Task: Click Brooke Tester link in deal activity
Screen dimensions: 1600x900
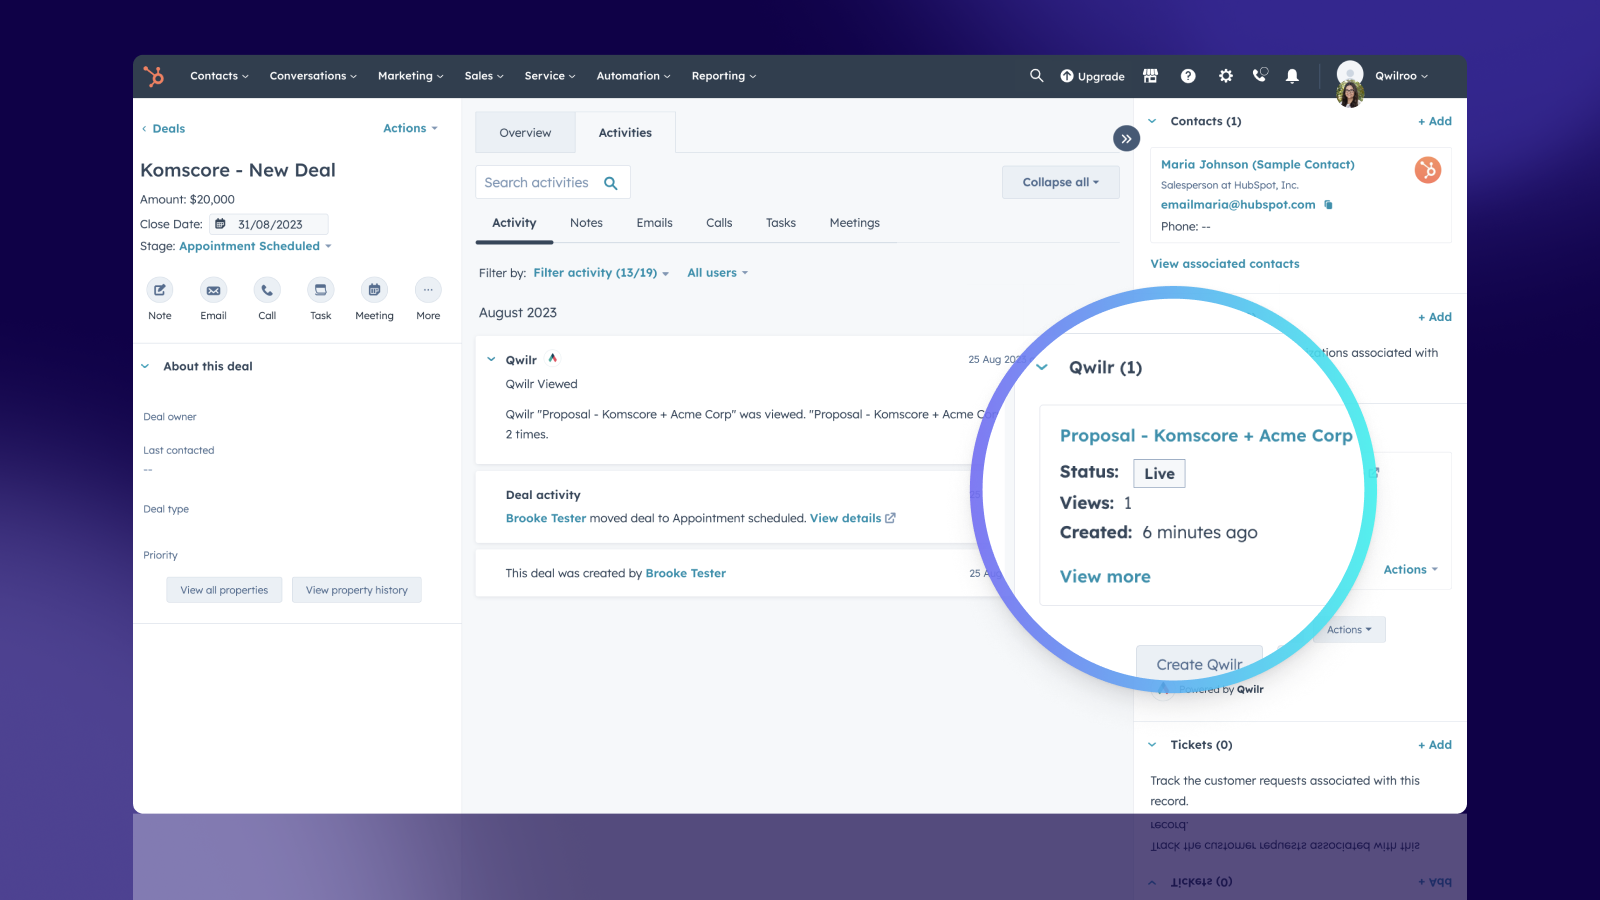Action: click(x=546, y=518)
